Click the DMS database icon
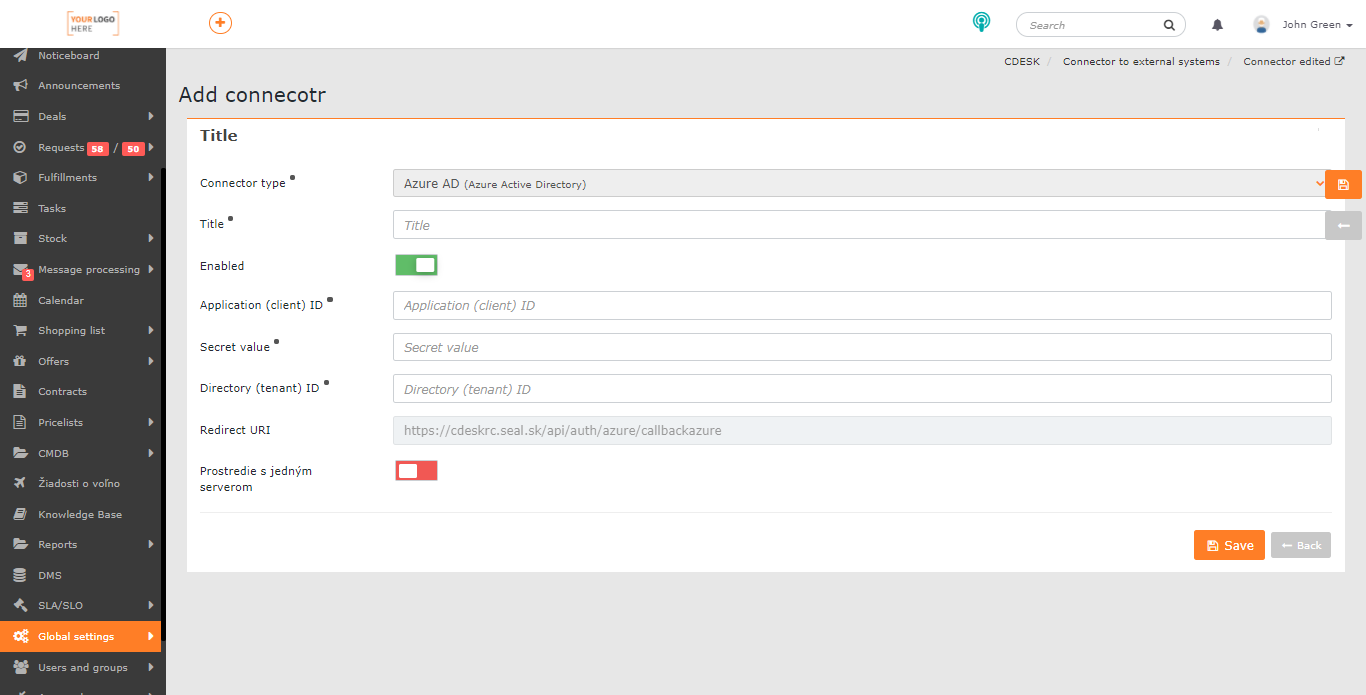 point(20,575)
